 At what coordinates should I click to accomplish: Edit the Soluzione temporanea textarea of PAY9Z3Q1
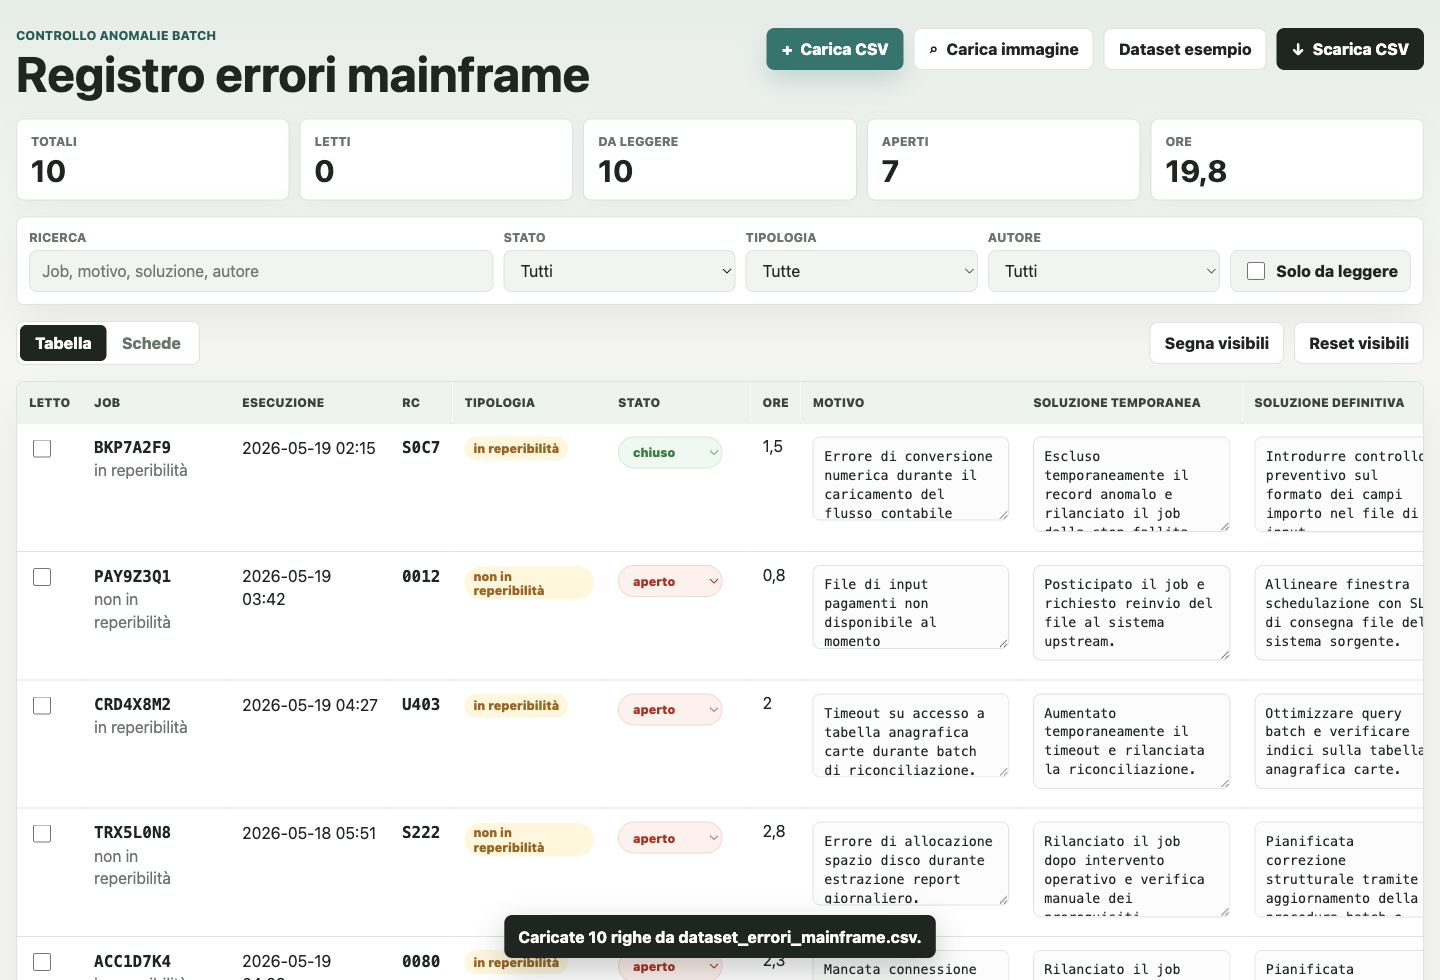click(1131, 613)
